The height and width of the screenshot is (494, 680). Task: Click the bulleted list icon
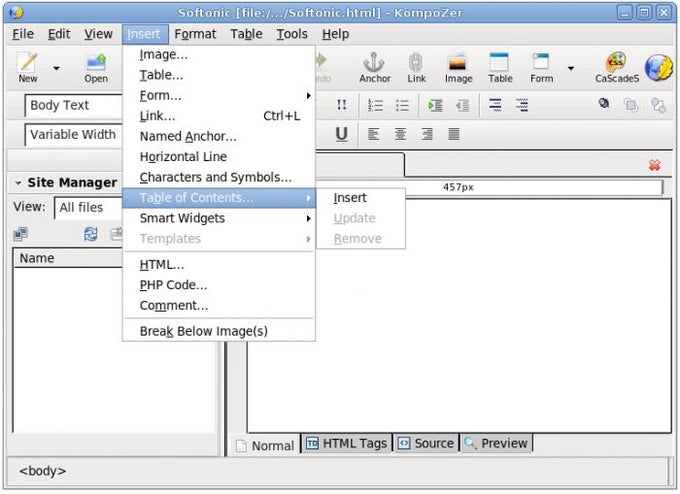click(402, 105)
